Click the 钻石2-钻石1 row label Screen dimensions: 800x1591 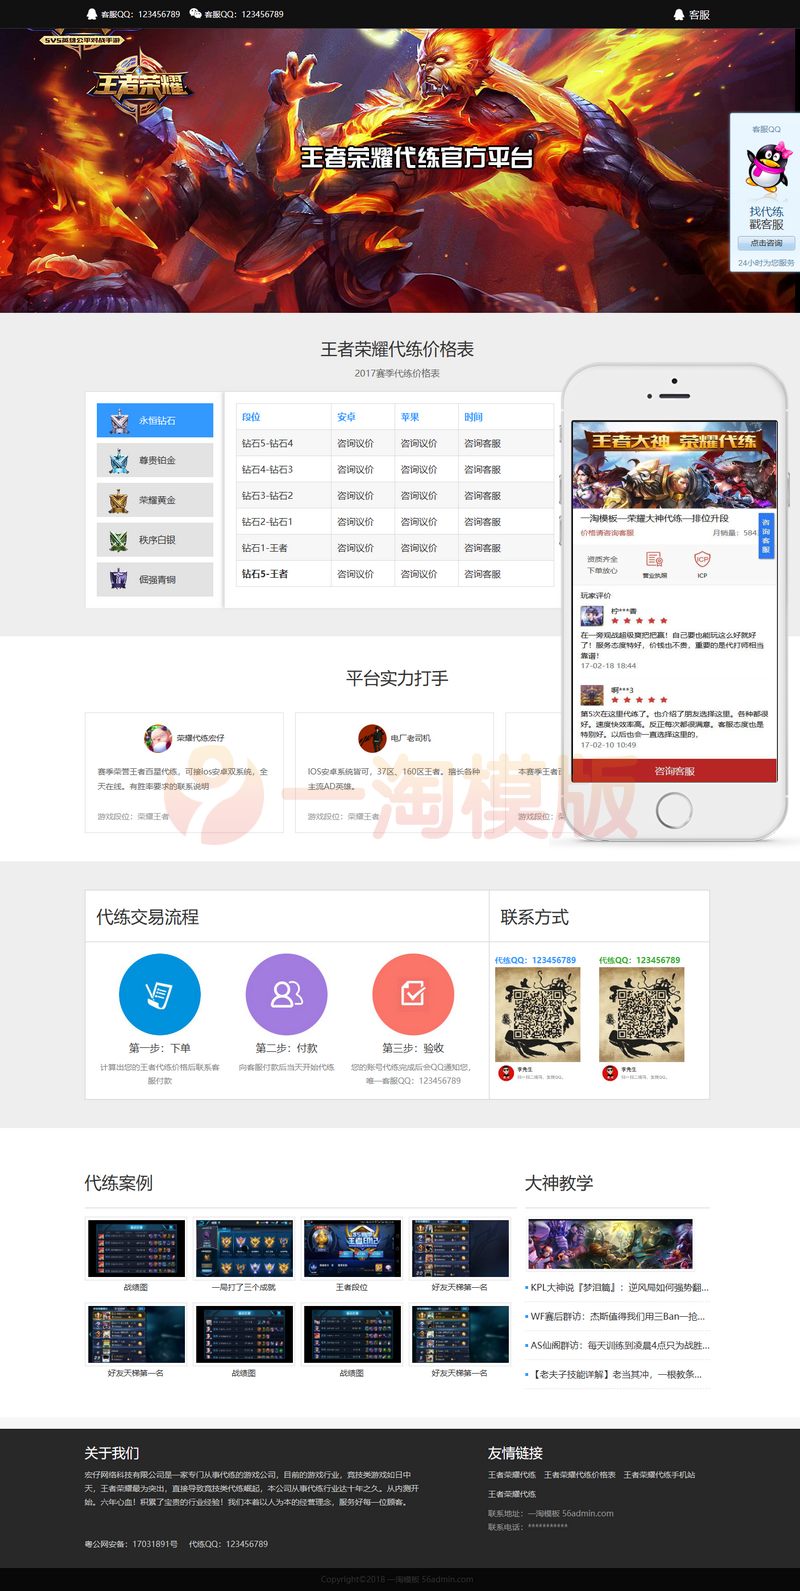267,522
